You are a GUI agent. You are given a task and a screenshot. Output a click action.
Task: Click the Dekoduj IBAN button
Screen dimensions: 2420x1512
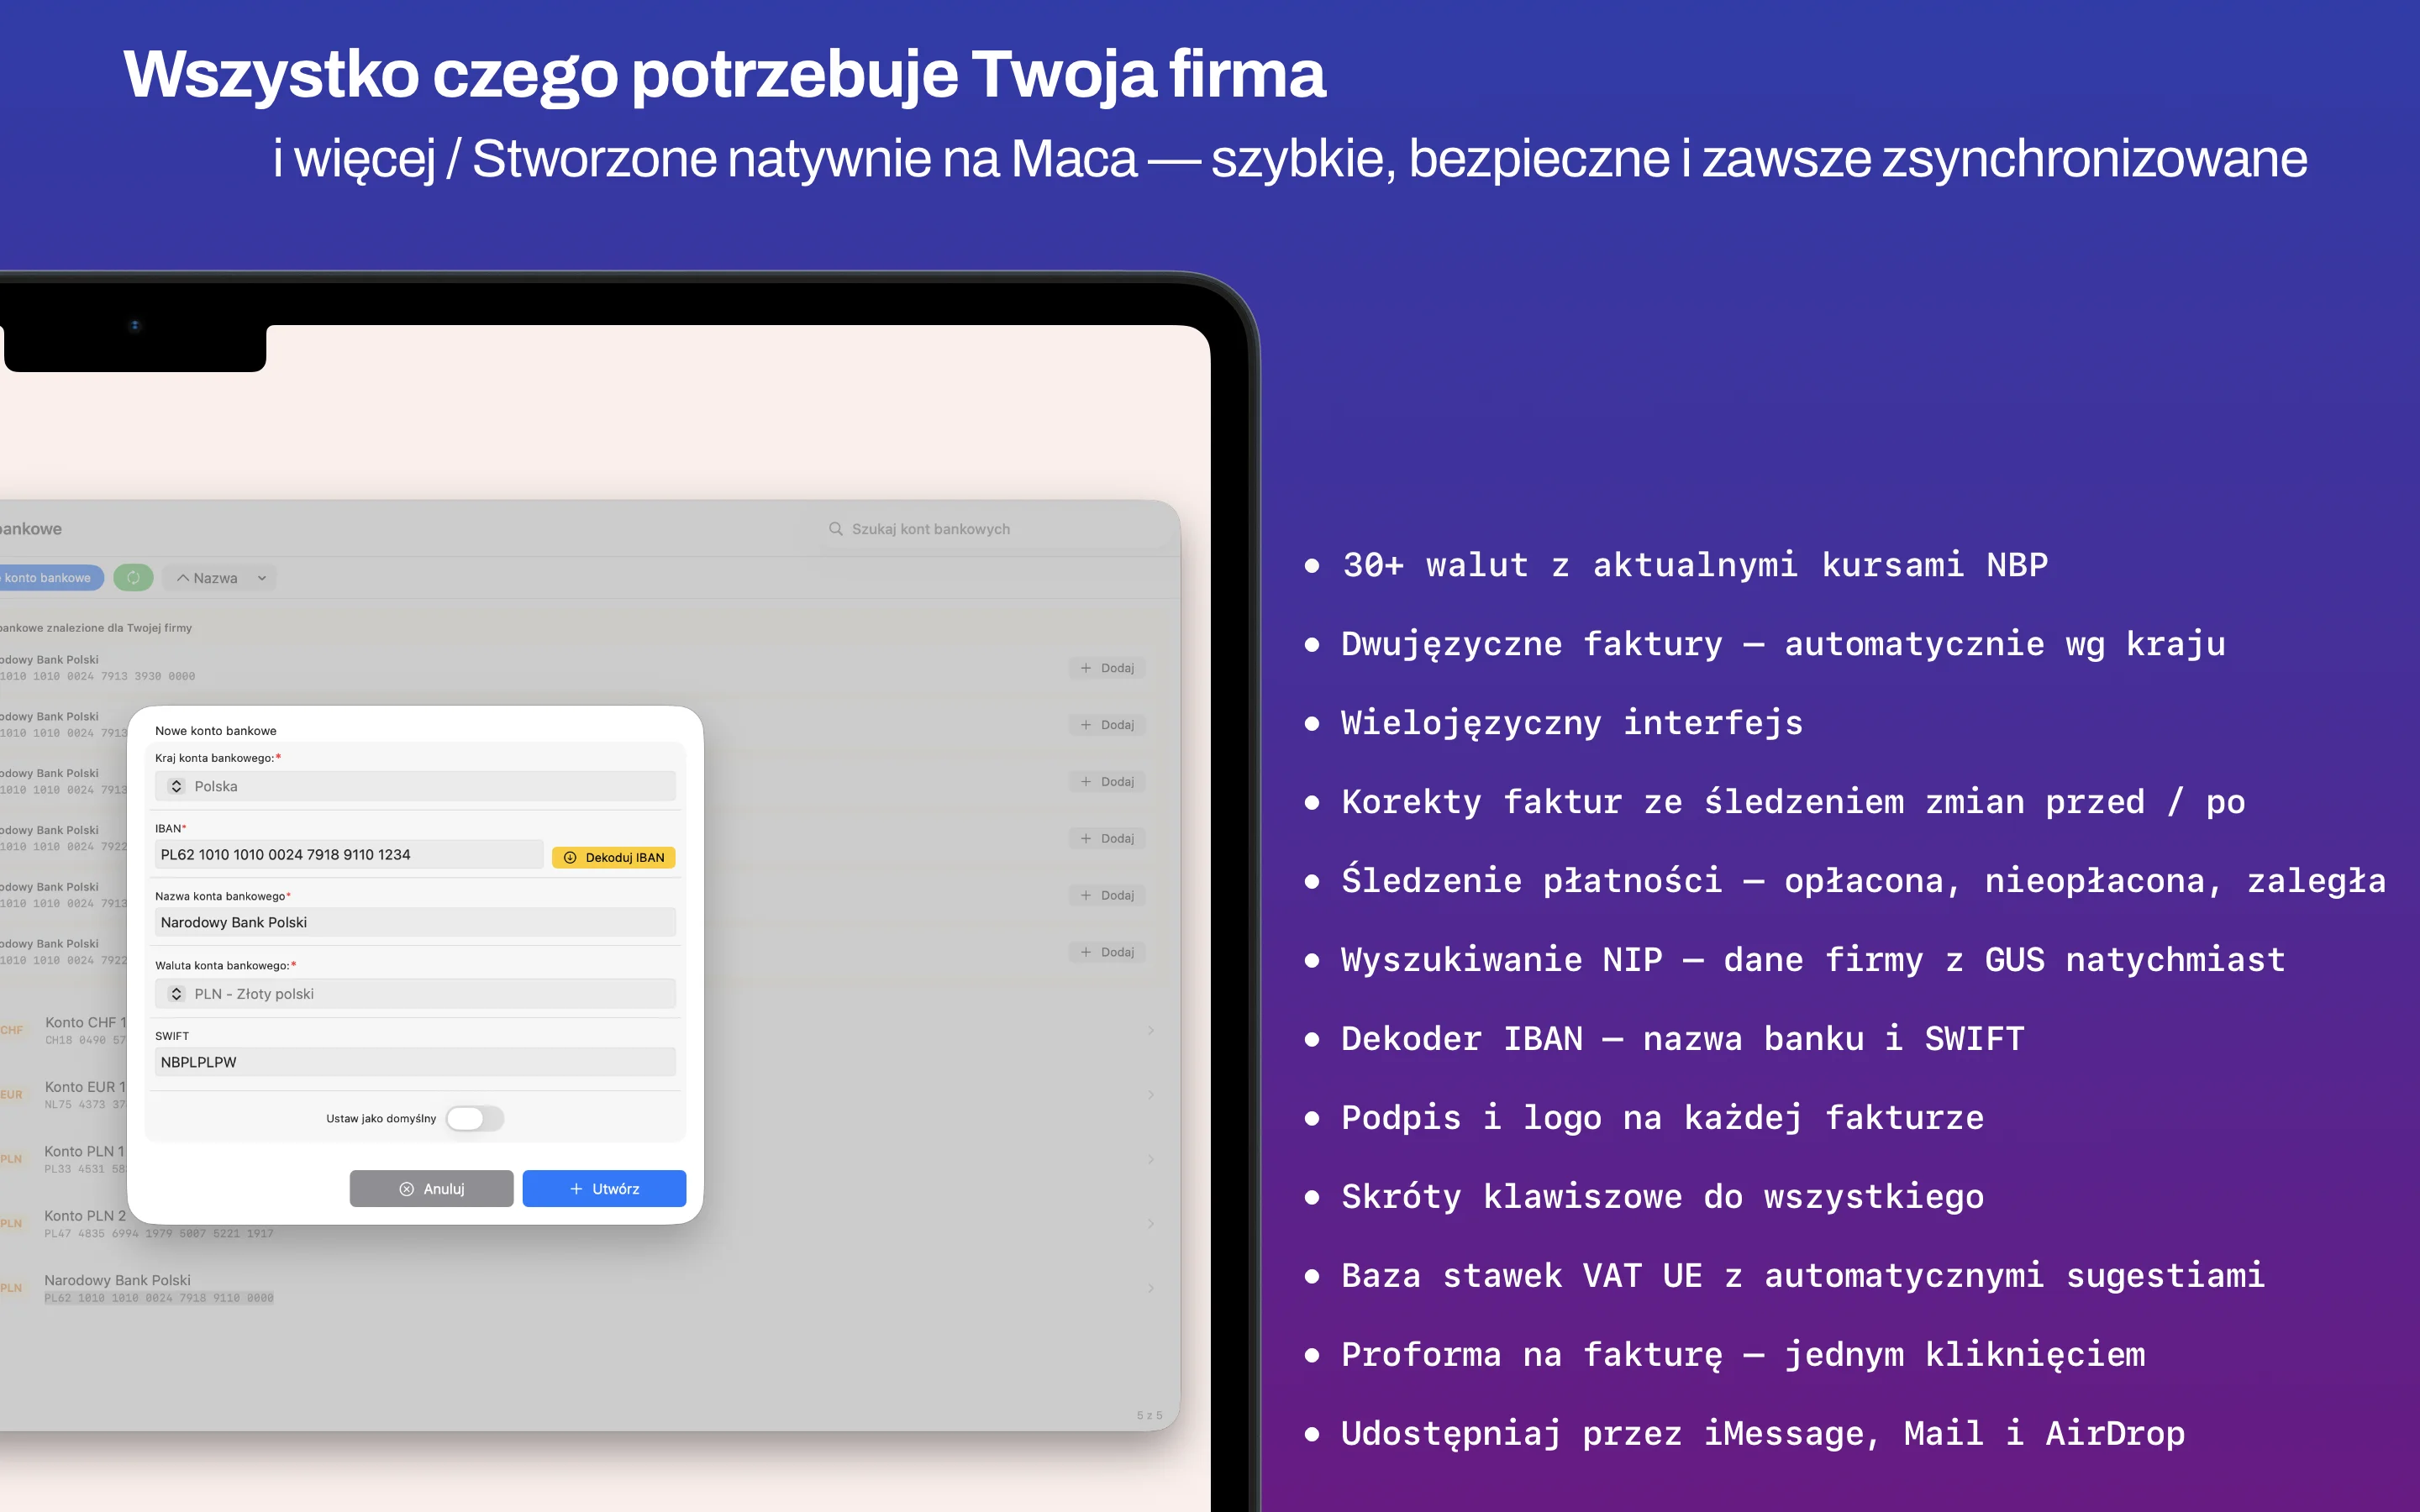(x=614, y=857)
